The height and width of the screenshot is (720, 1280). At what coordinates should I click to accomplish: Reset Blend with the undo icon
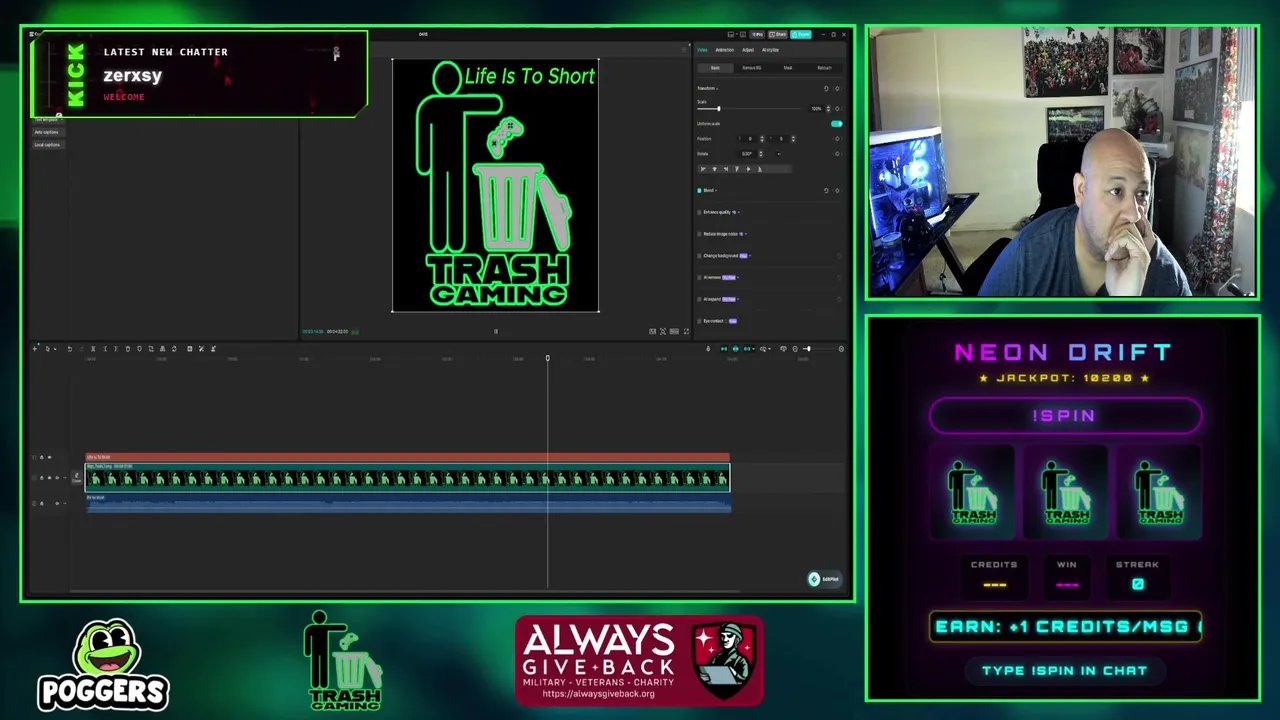click(826, 190)
